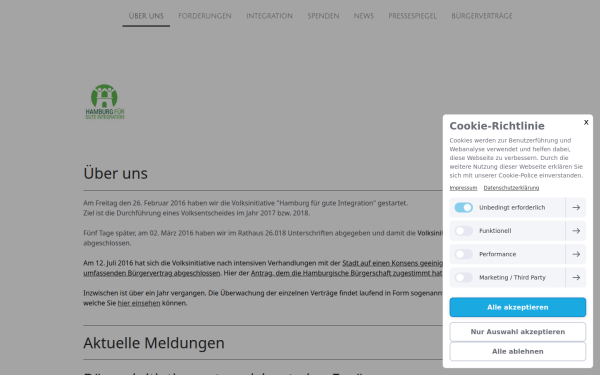Open the Pressespiegel menu item

pyautogui.click(x=412, y=16)
